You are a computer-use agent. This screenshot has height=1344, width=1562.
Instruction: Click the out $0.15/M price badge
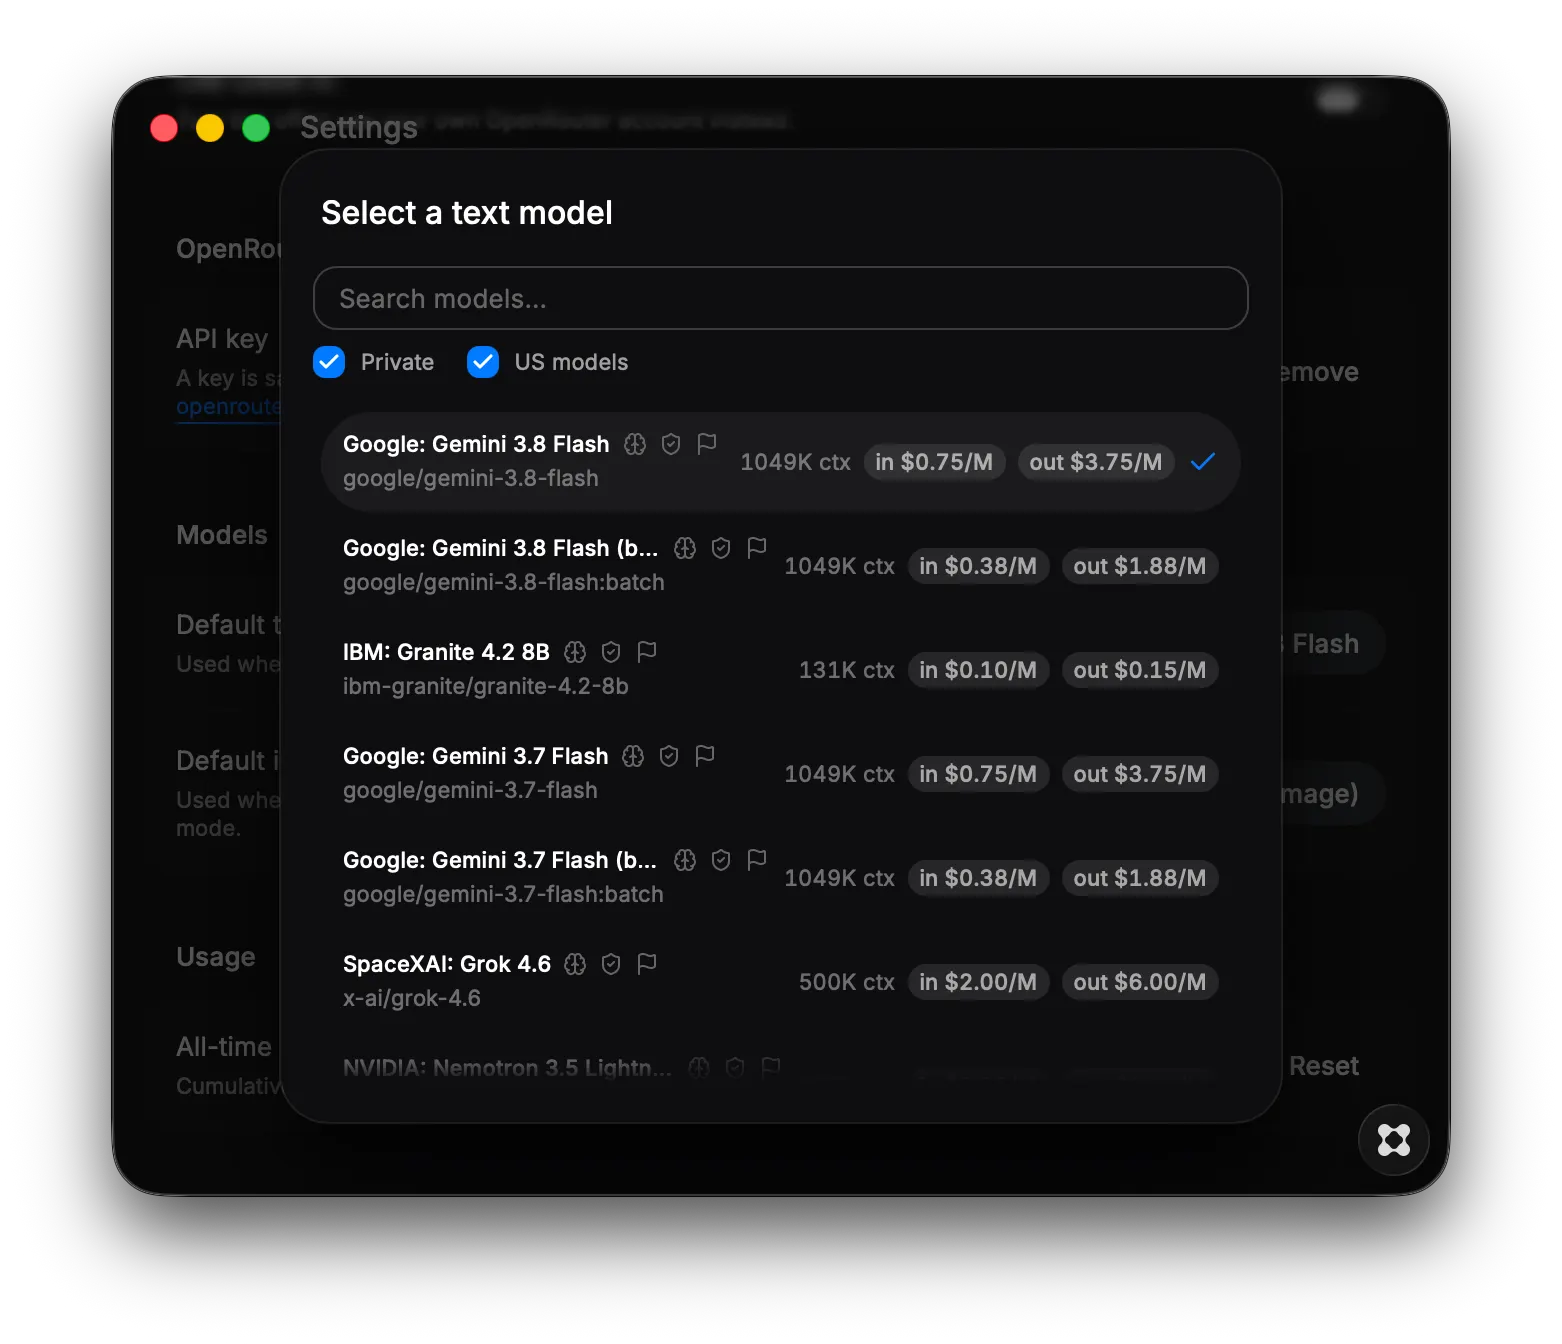coord(1140,670)
